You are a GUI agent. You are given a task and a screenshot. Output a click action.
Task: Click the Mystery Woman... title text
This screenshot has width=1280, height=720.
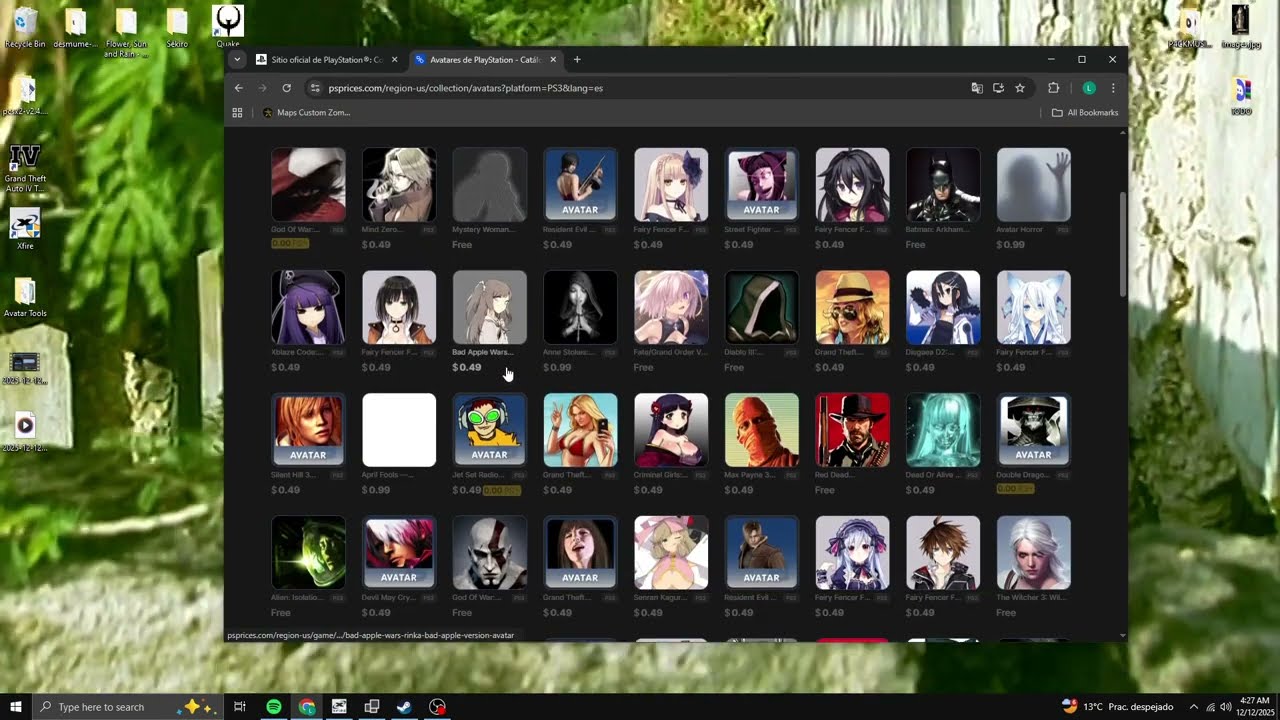tap(483, 230)
